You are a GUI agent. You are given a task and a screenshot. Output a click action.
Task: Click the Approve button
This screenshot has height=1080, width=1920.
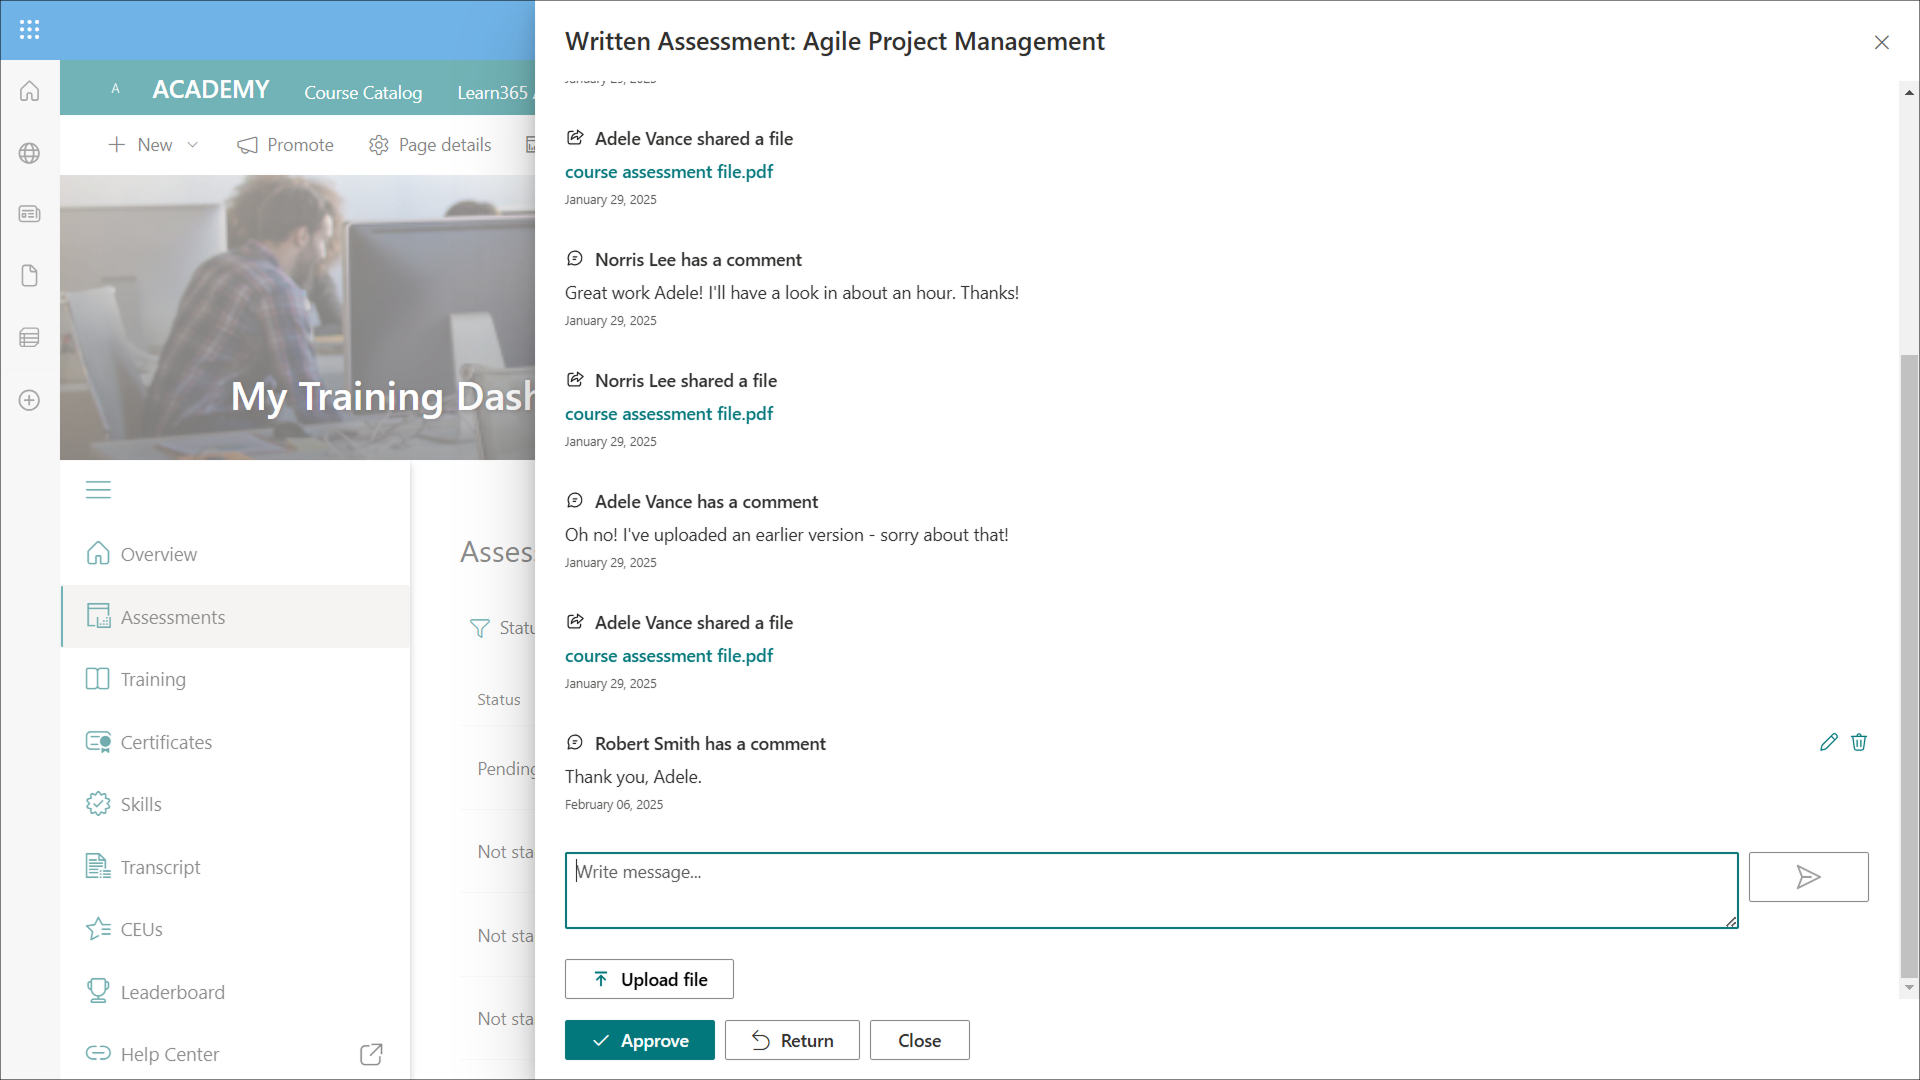[640, 1040]
